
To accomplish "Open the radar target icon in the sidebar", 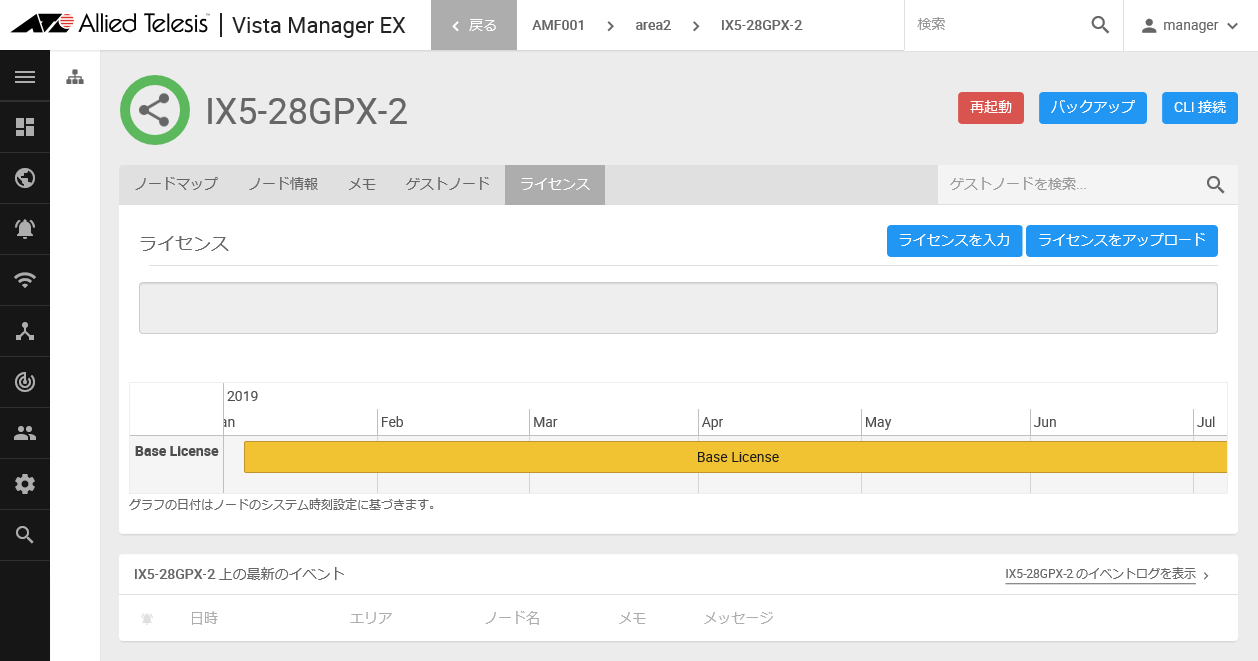I will (25, 382).
